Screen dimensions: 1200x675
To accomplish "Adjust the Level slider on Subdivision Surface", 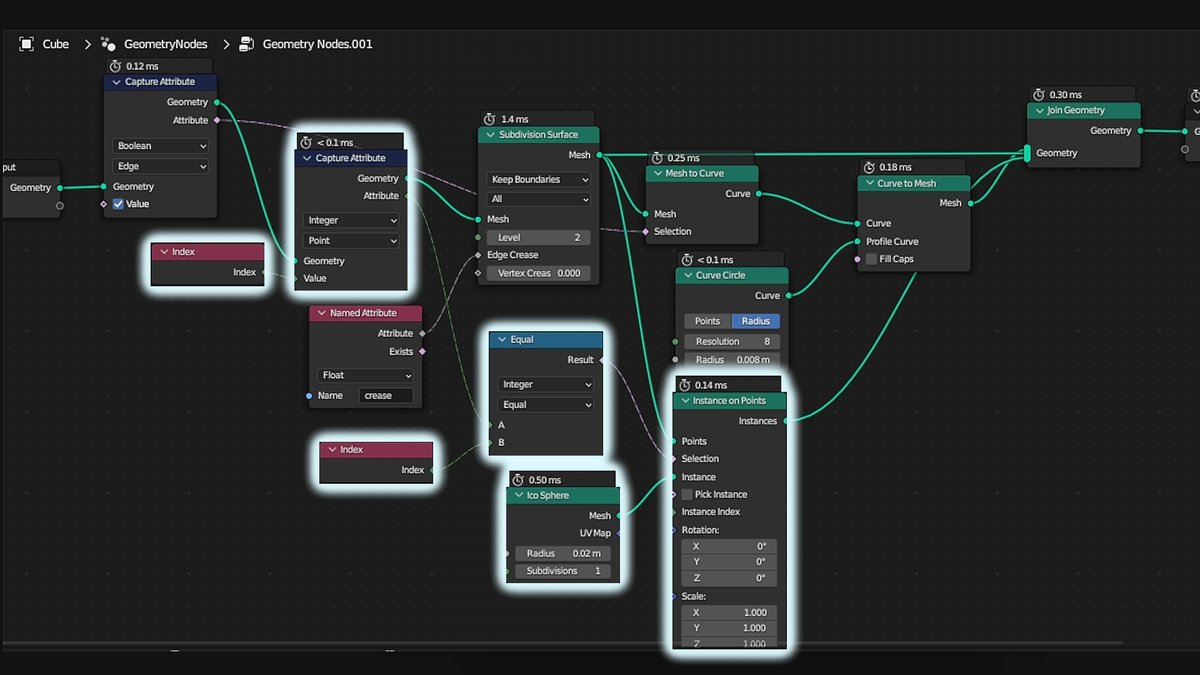I will pos(538,237).
